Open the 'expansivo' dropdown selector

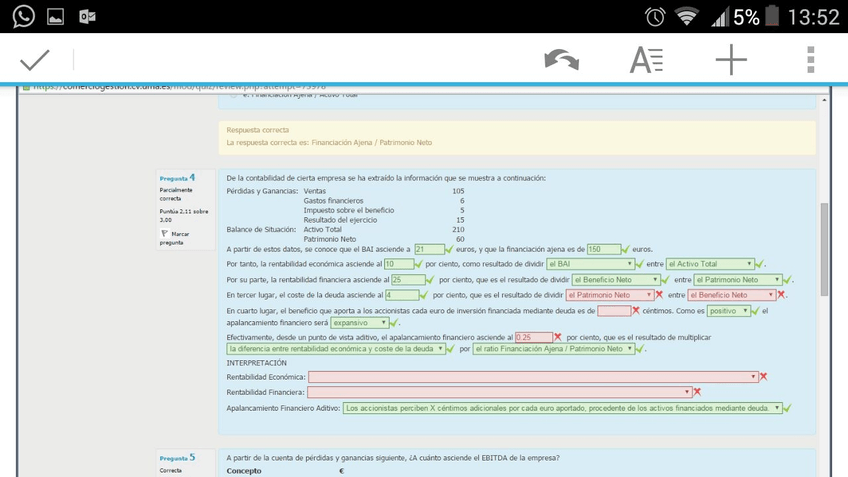359,323
